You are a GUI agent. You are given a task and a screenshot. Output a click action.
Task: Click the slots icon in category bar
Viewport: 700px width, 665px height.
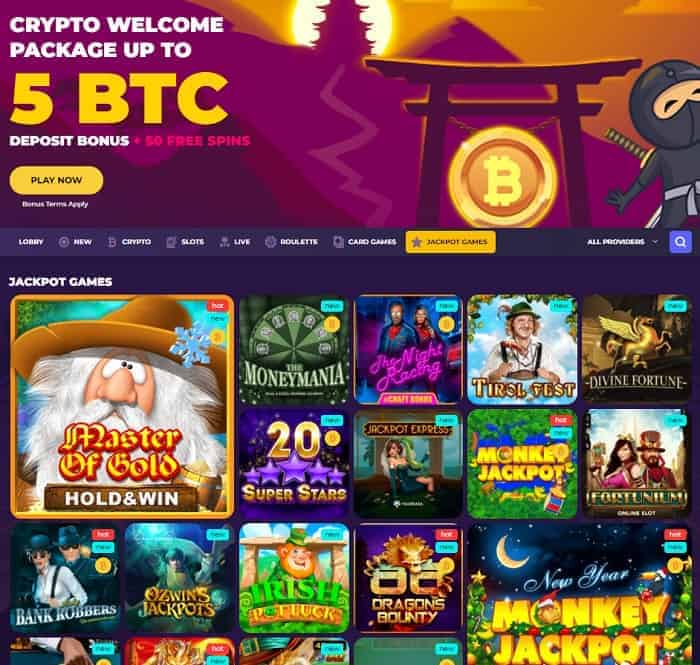pos(171,242)
